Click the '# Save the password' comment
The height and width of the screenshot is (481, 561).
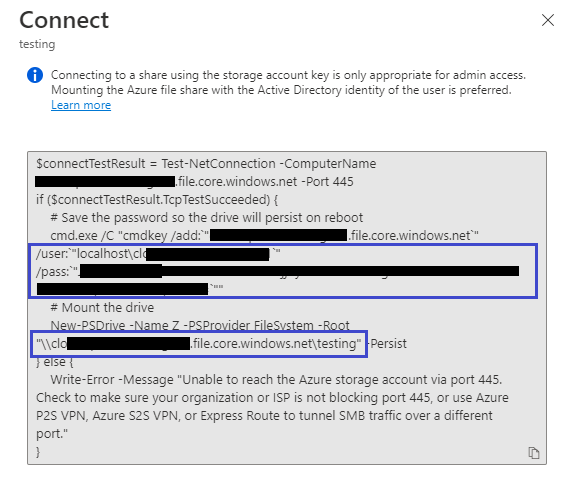pyautogui.click(x=207, y=218)
